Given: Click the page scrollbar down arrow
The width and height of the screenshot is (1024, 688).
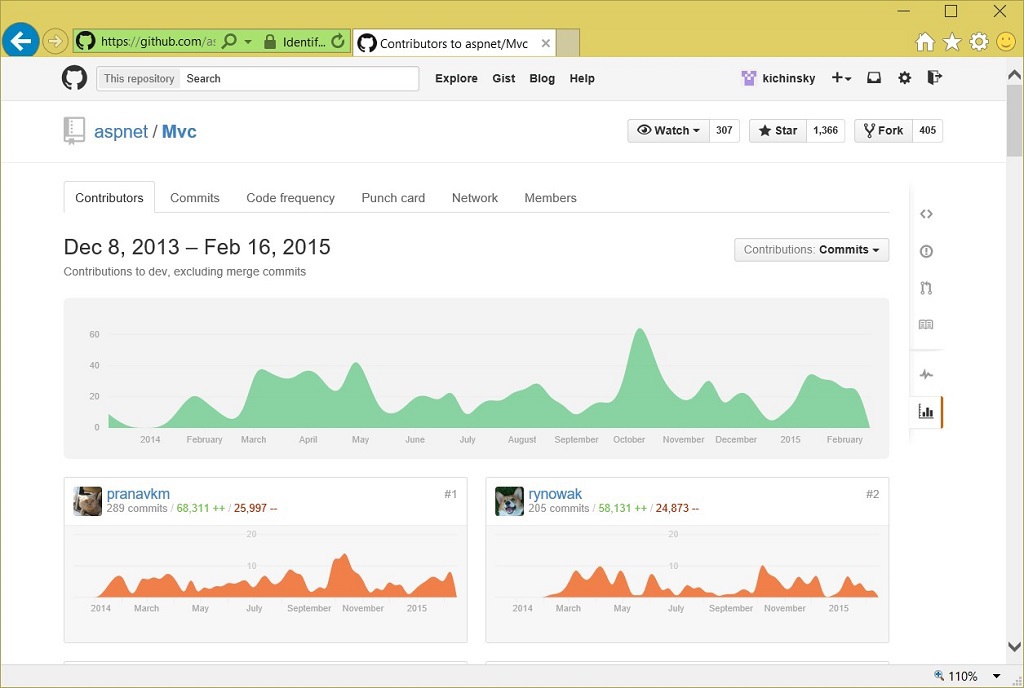Looking at the screenshot, I should [x=1014, y=647].
